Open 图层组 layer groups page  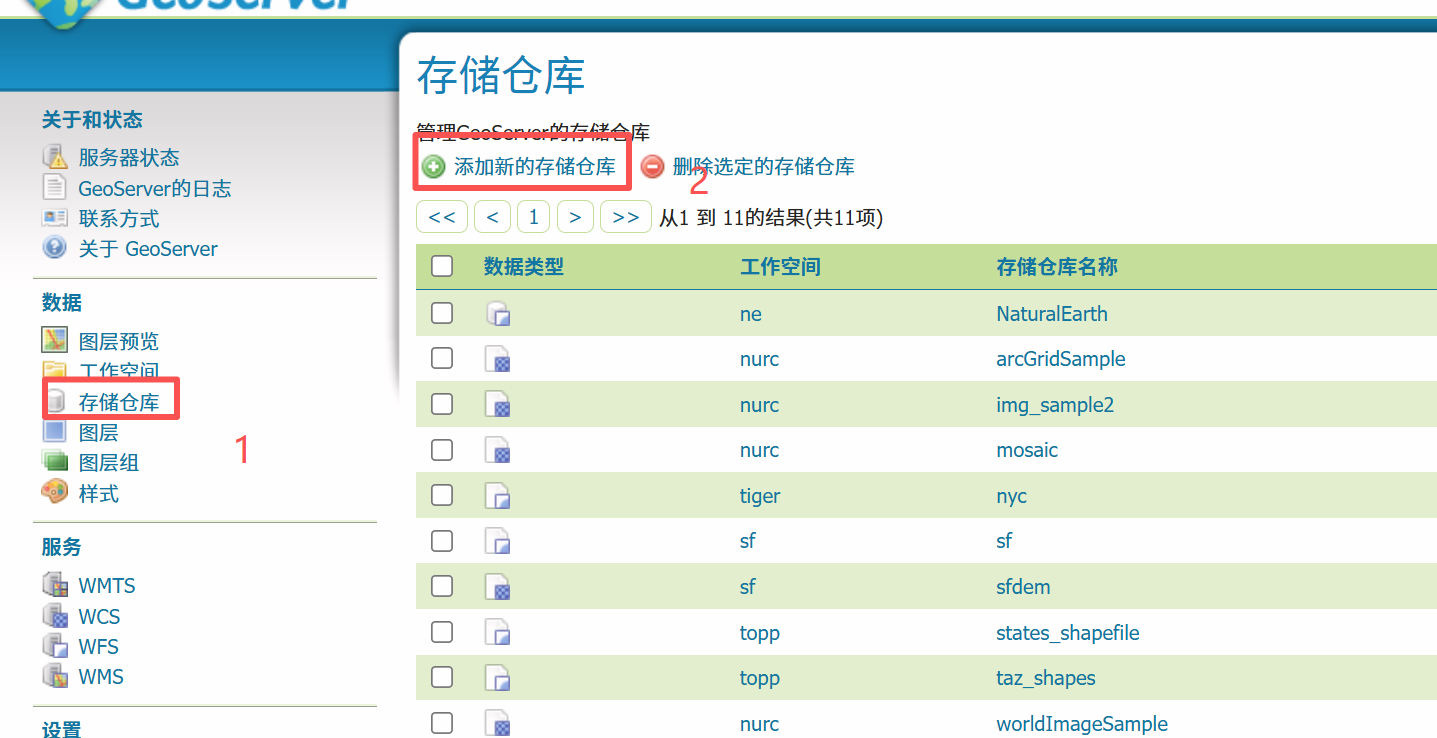pyautogui.click(x=109, y=463)
